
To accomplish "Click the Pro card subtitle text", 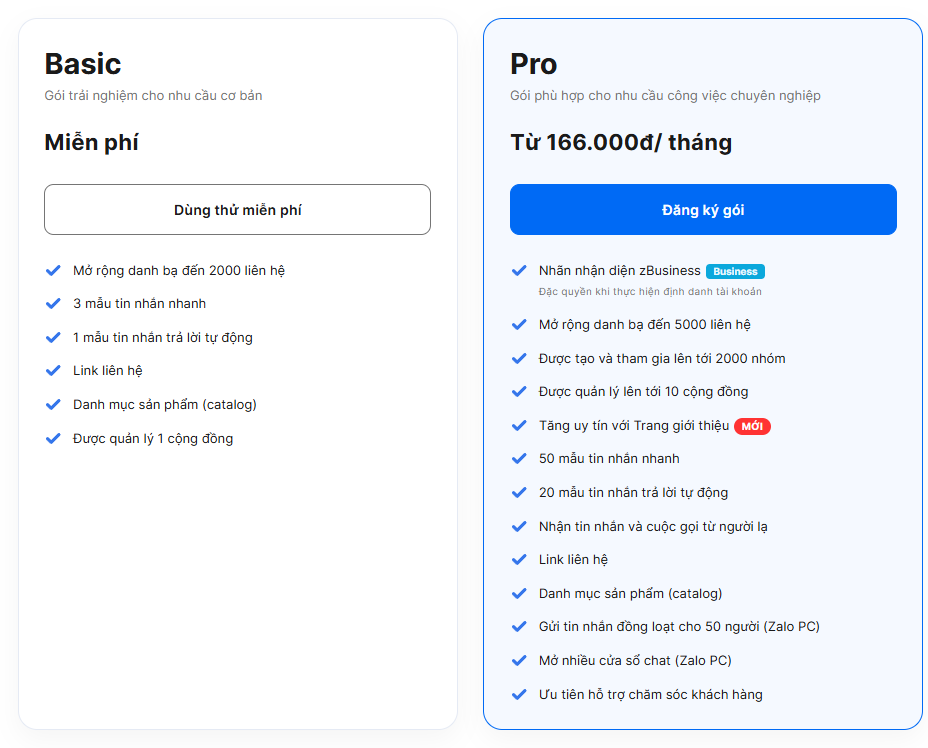I will point(663,95).
